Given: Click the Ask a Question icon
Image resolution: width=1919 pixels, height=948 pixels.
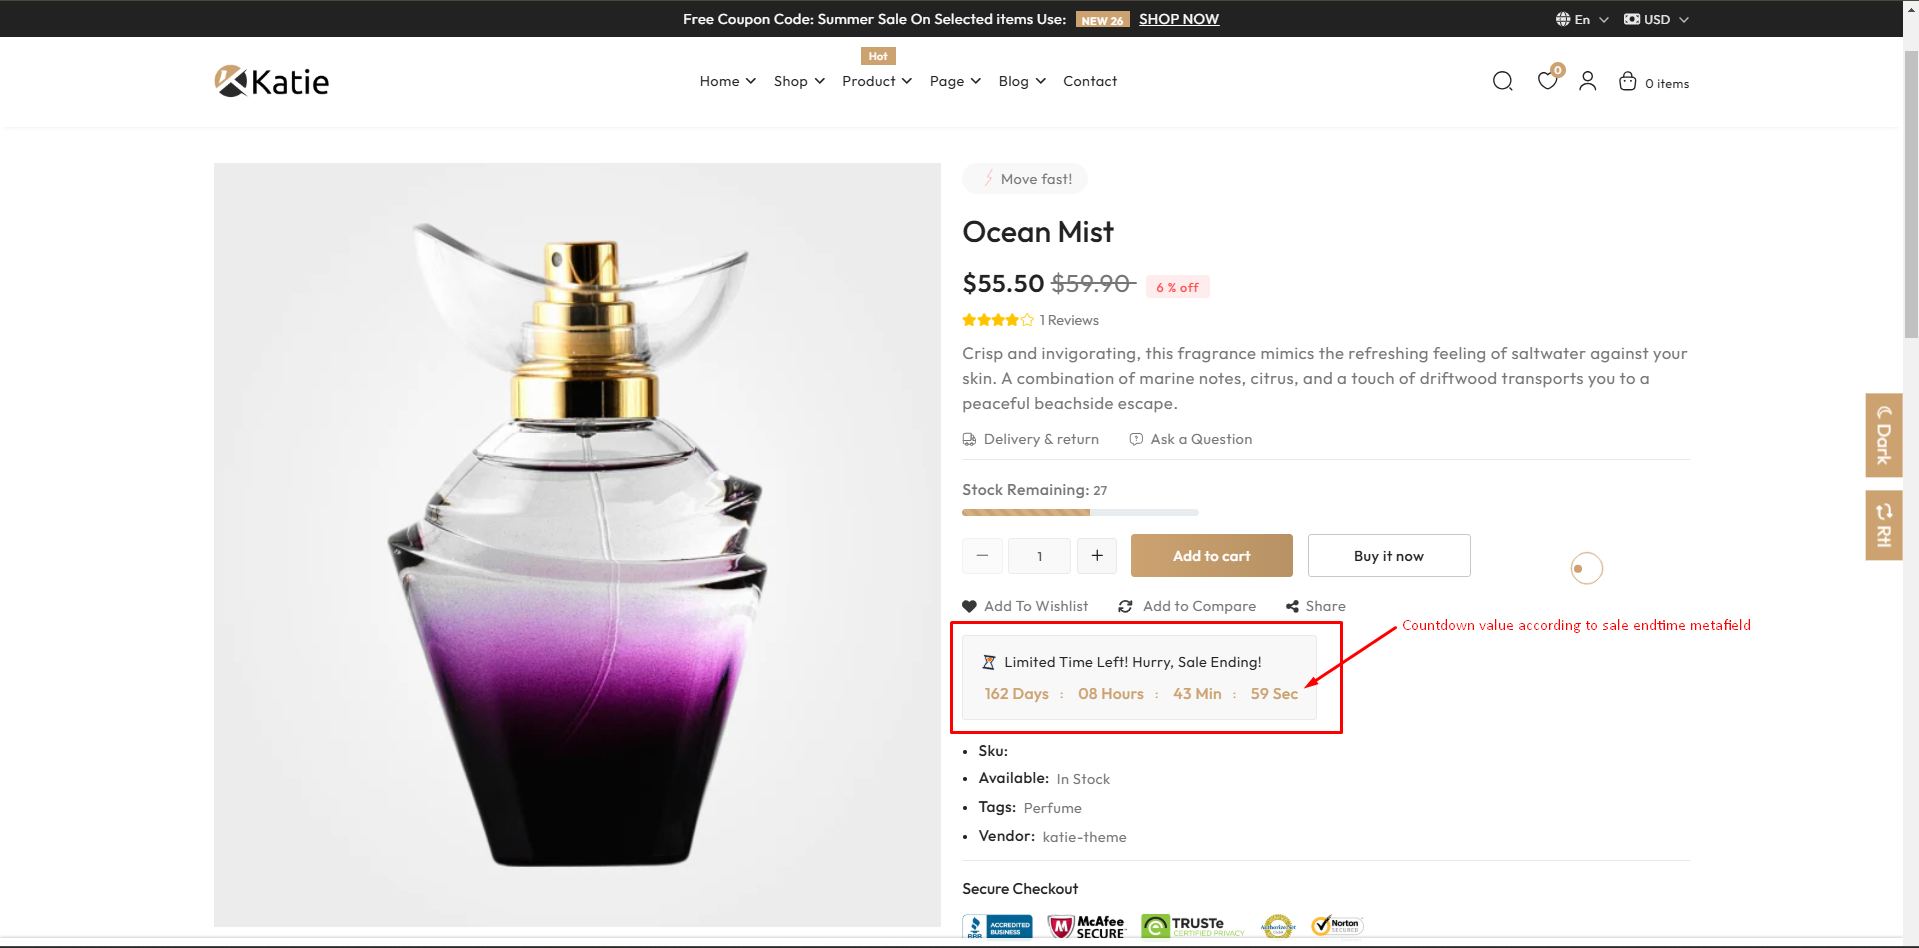Looking at the screenshot, I should 1136,439.
